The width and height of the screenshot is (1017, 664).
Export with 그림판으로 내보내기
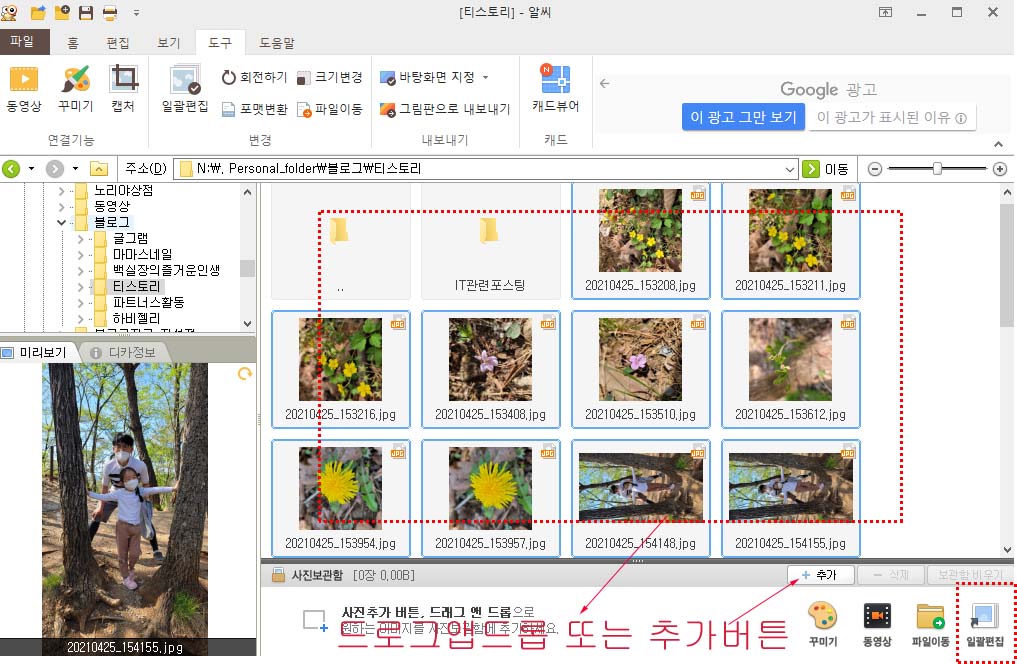(445, 109)
